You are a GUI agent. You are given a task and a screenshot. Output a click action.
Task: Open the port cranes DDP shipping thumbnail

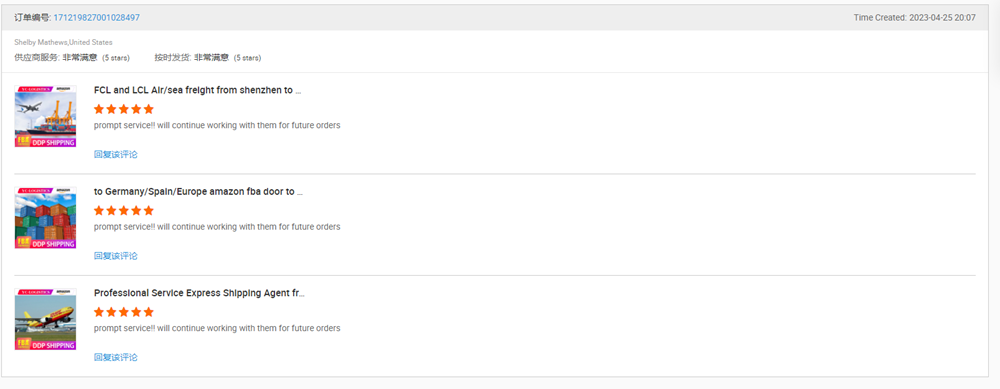coord(45,116)
